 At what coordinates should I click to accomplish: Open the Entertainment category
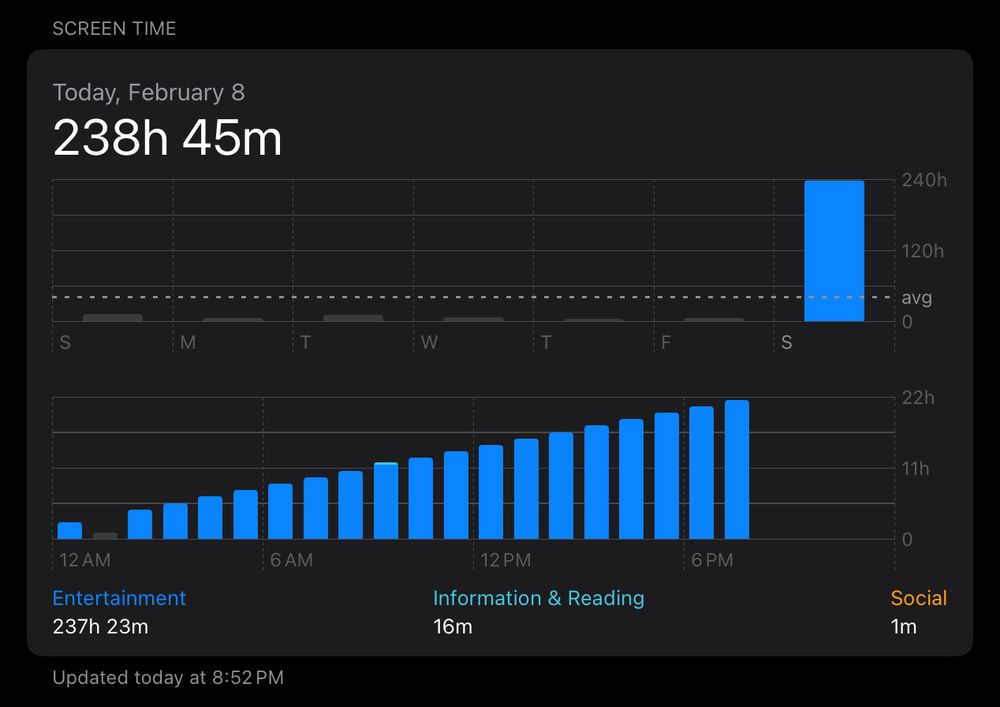118,598
